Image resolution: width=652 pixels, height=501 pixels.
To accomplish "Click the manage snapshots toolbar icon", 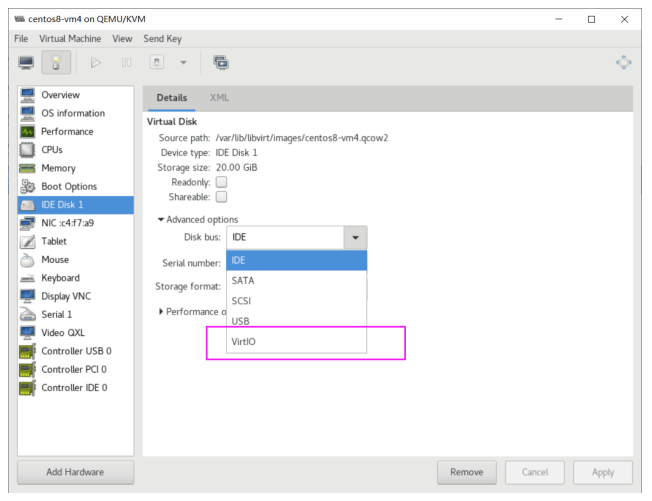I will (219, 63).
